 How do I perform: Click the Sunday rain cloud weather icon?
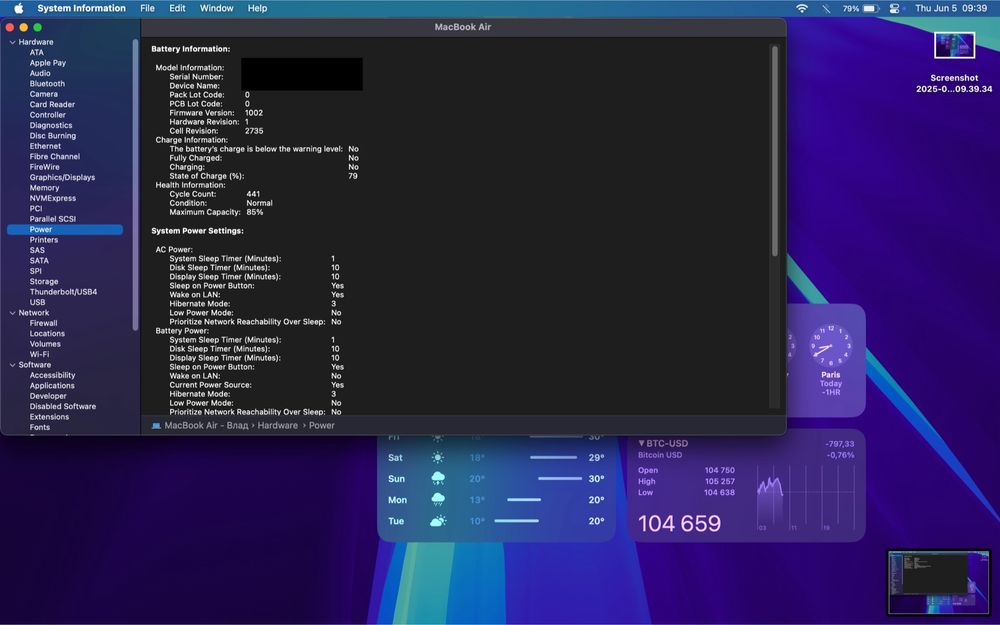(x=438, y=478)
